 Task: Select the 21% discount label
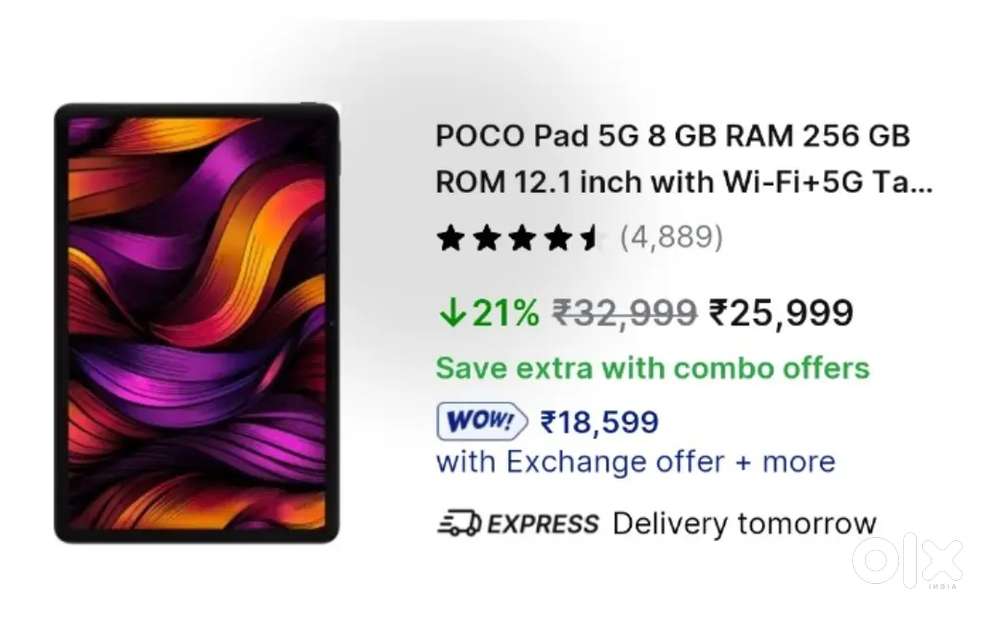coord(504,314)
